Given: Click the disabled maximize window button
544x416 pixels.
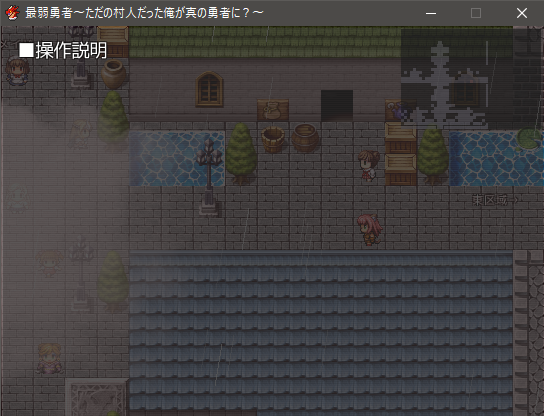Looking at the screenshot, I should [x=476, y=13].
